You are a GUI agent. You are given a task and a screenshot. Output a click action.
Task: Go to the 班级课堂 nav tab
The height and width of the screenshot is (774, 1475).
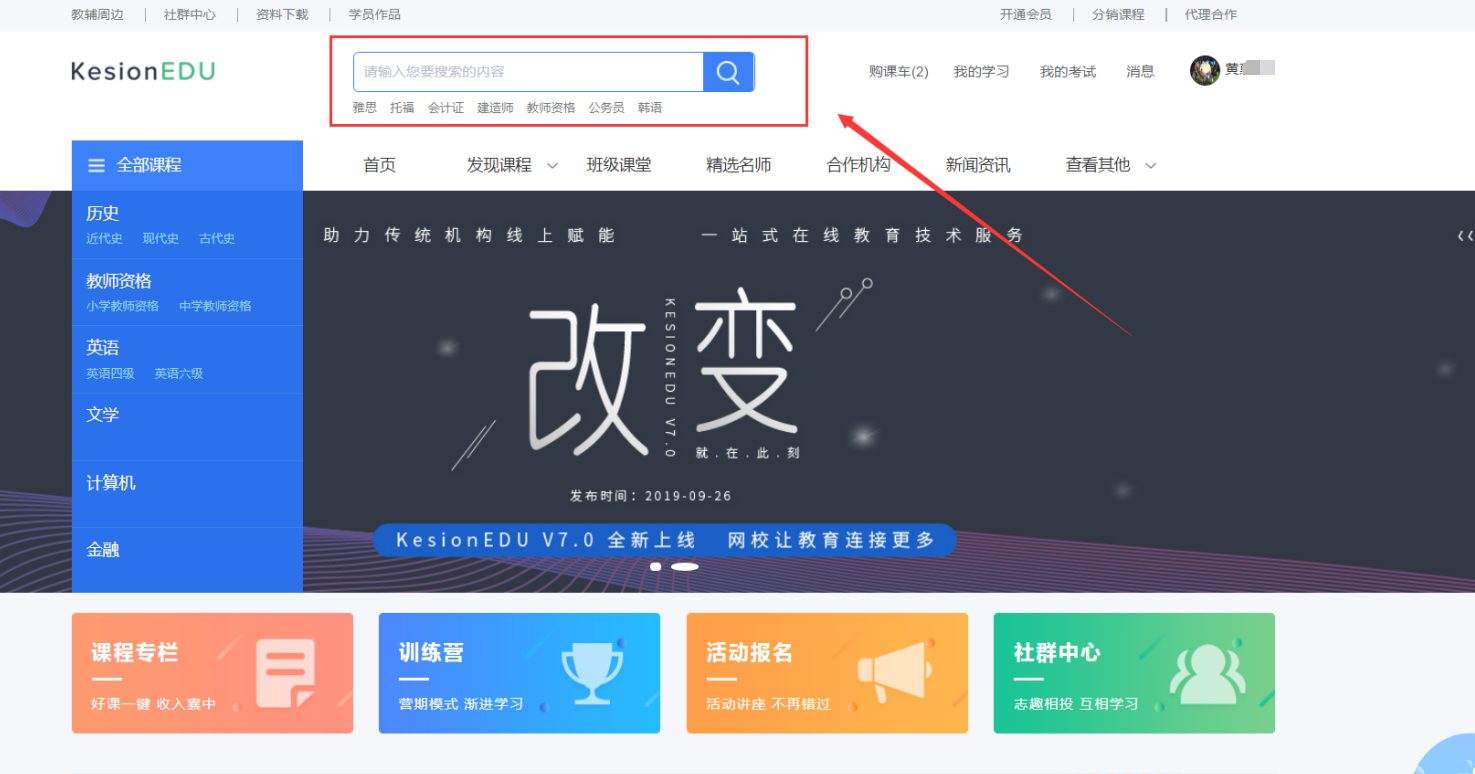619,165
